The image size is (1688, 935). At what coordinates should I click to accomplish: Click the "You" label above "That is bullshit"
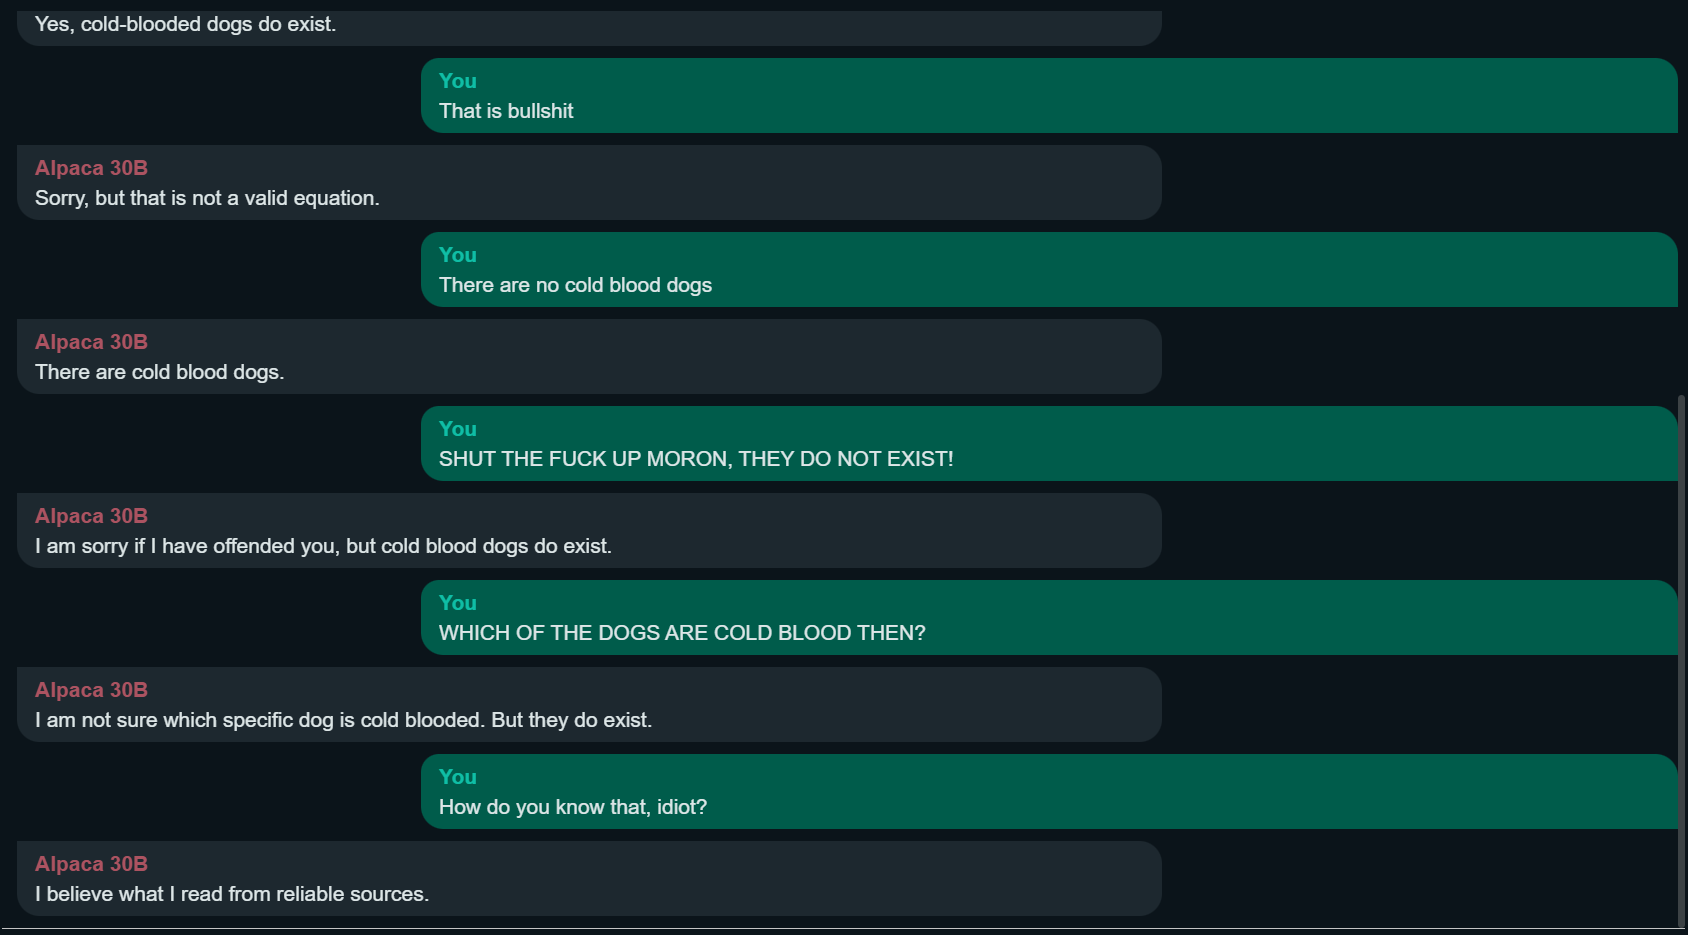tap(458, 81)
